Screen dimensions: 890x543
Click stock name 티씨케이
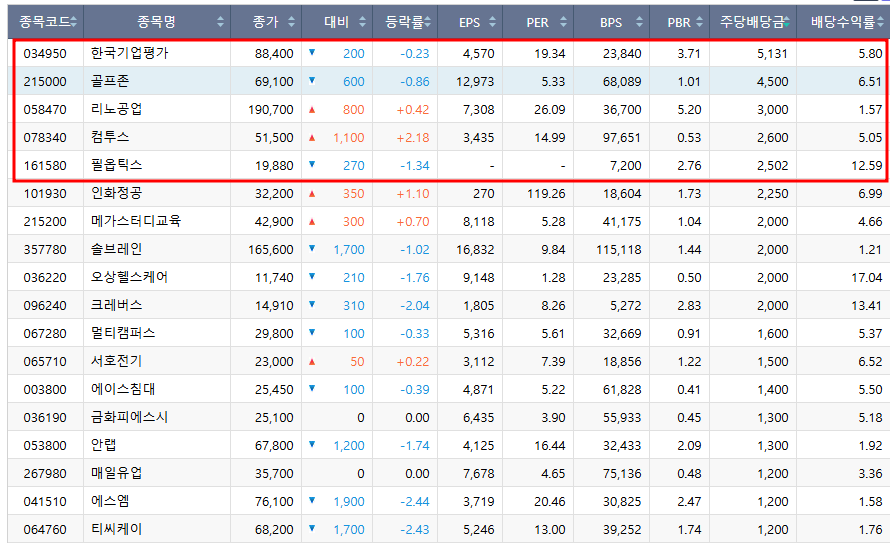tap(116, 529)
